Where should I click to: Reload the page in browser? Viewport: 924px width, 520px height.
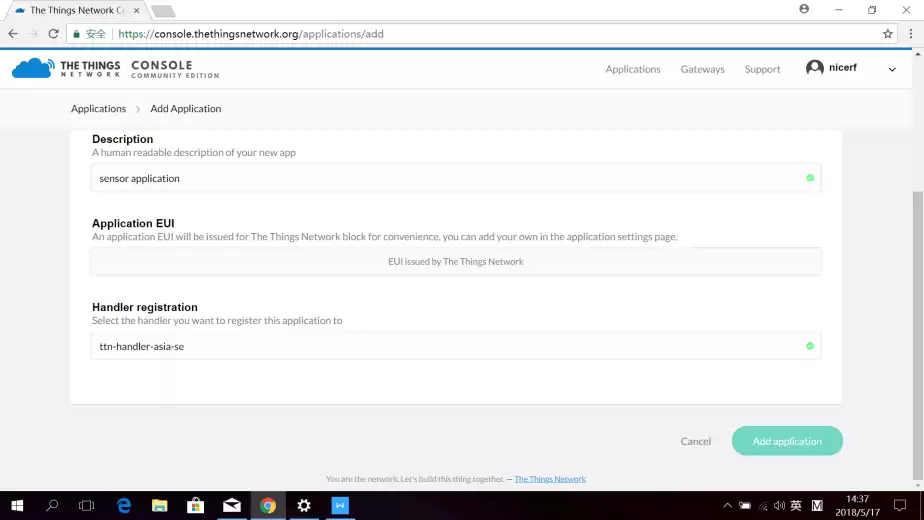[x=53, y=33]
